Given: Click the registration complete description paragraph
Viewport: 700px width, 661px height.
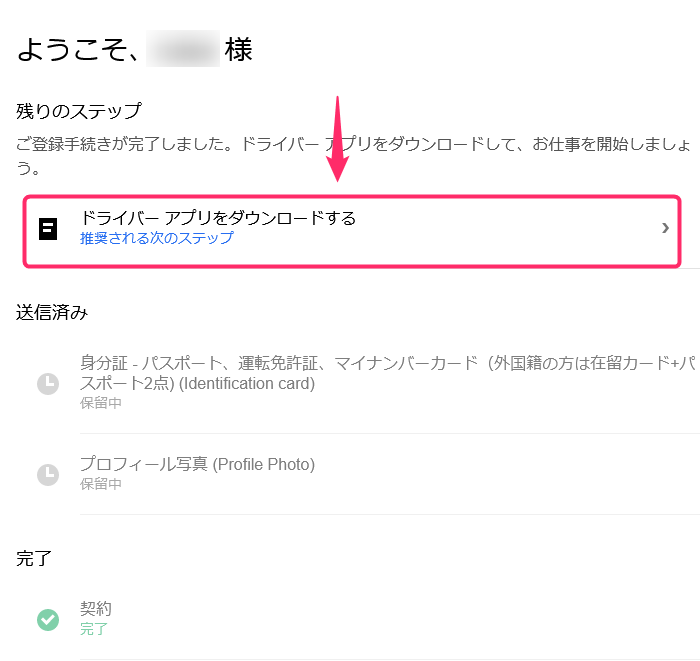Looking at the screenshot, I should (353, 156).
